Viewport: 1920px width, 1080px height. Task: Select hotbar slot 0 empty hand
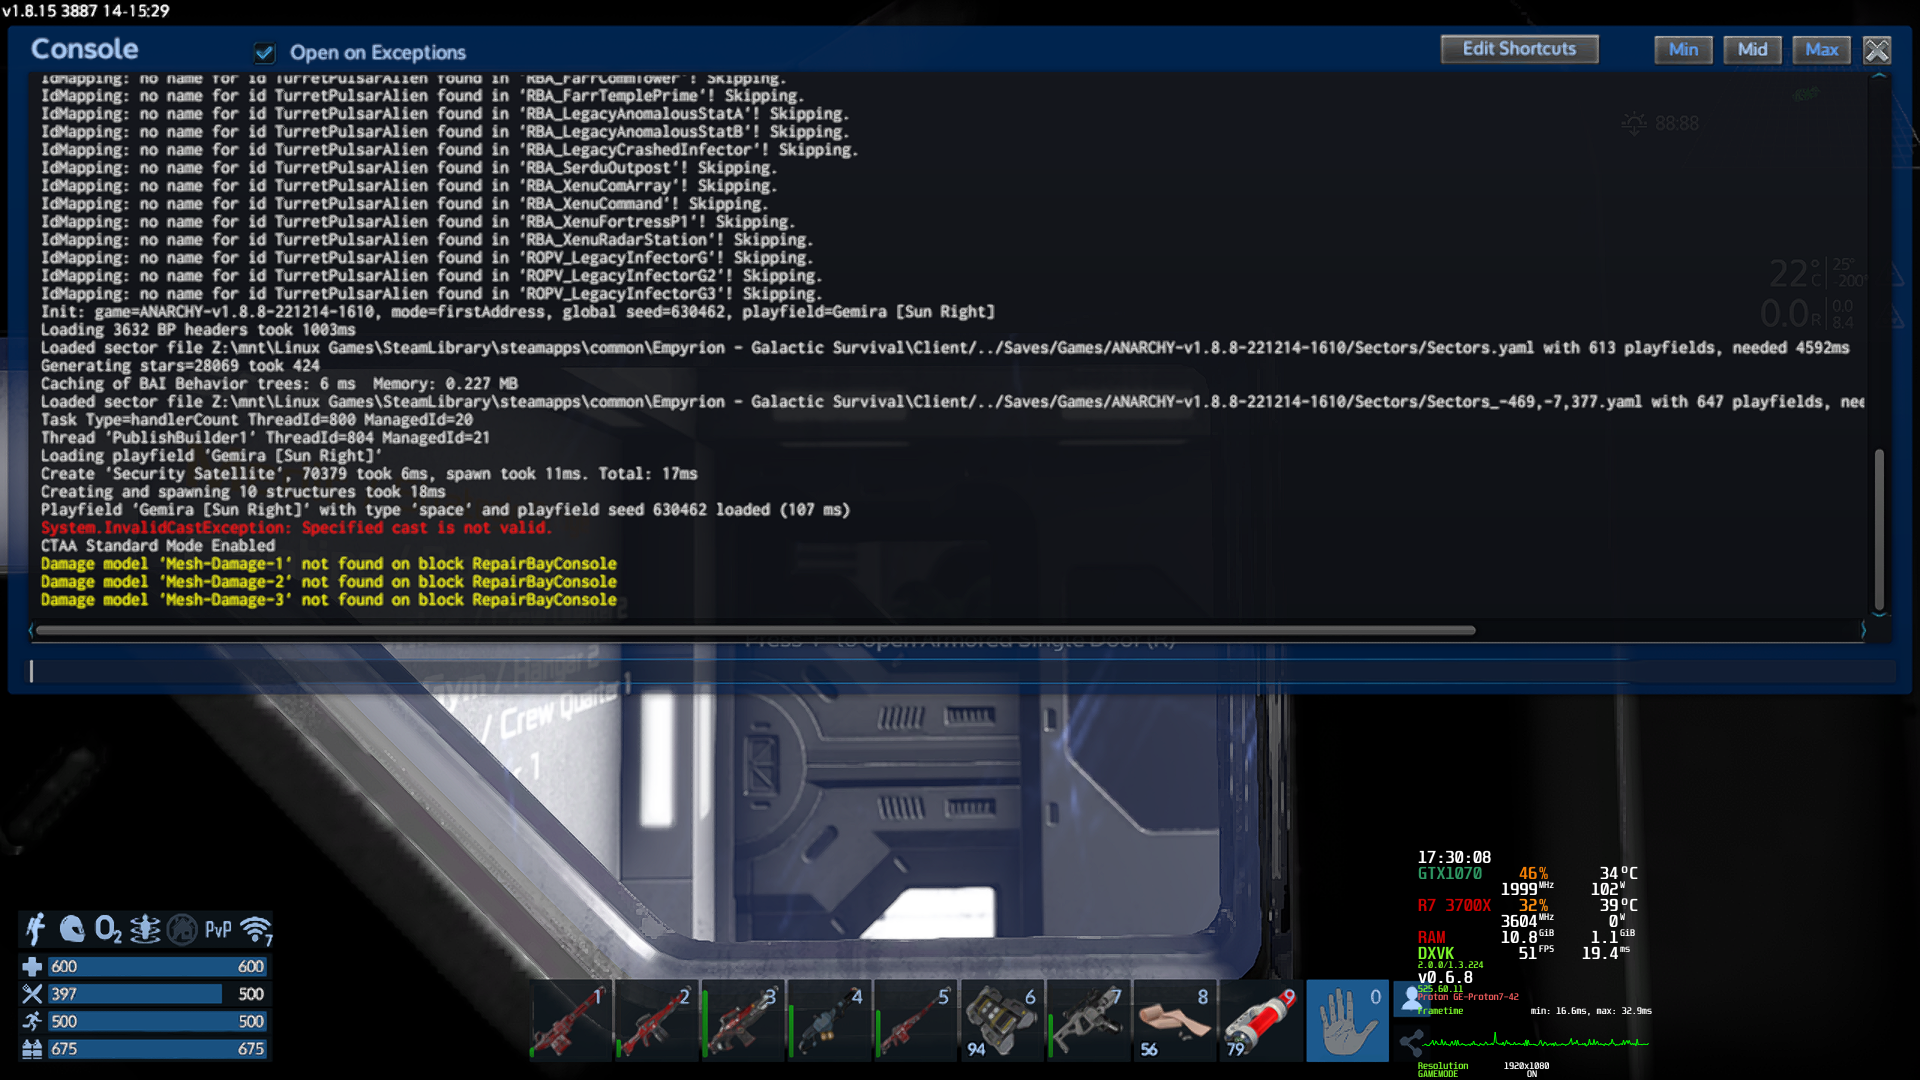(x=1348, y=1021)
